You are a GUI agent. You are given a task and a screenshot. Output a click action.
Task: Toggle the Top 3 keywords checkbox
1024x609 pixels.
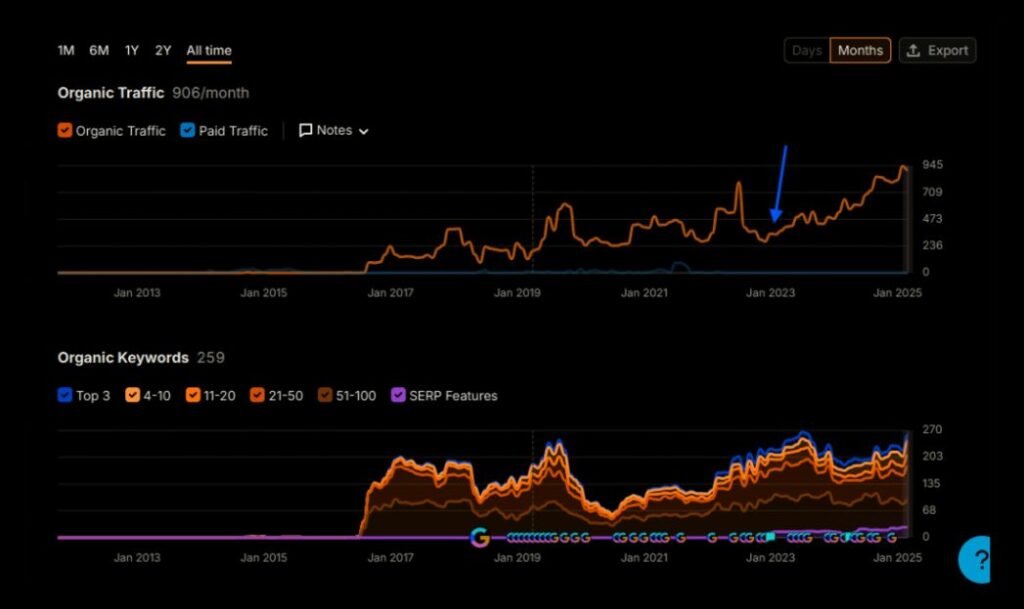click(x=65, y=395)
